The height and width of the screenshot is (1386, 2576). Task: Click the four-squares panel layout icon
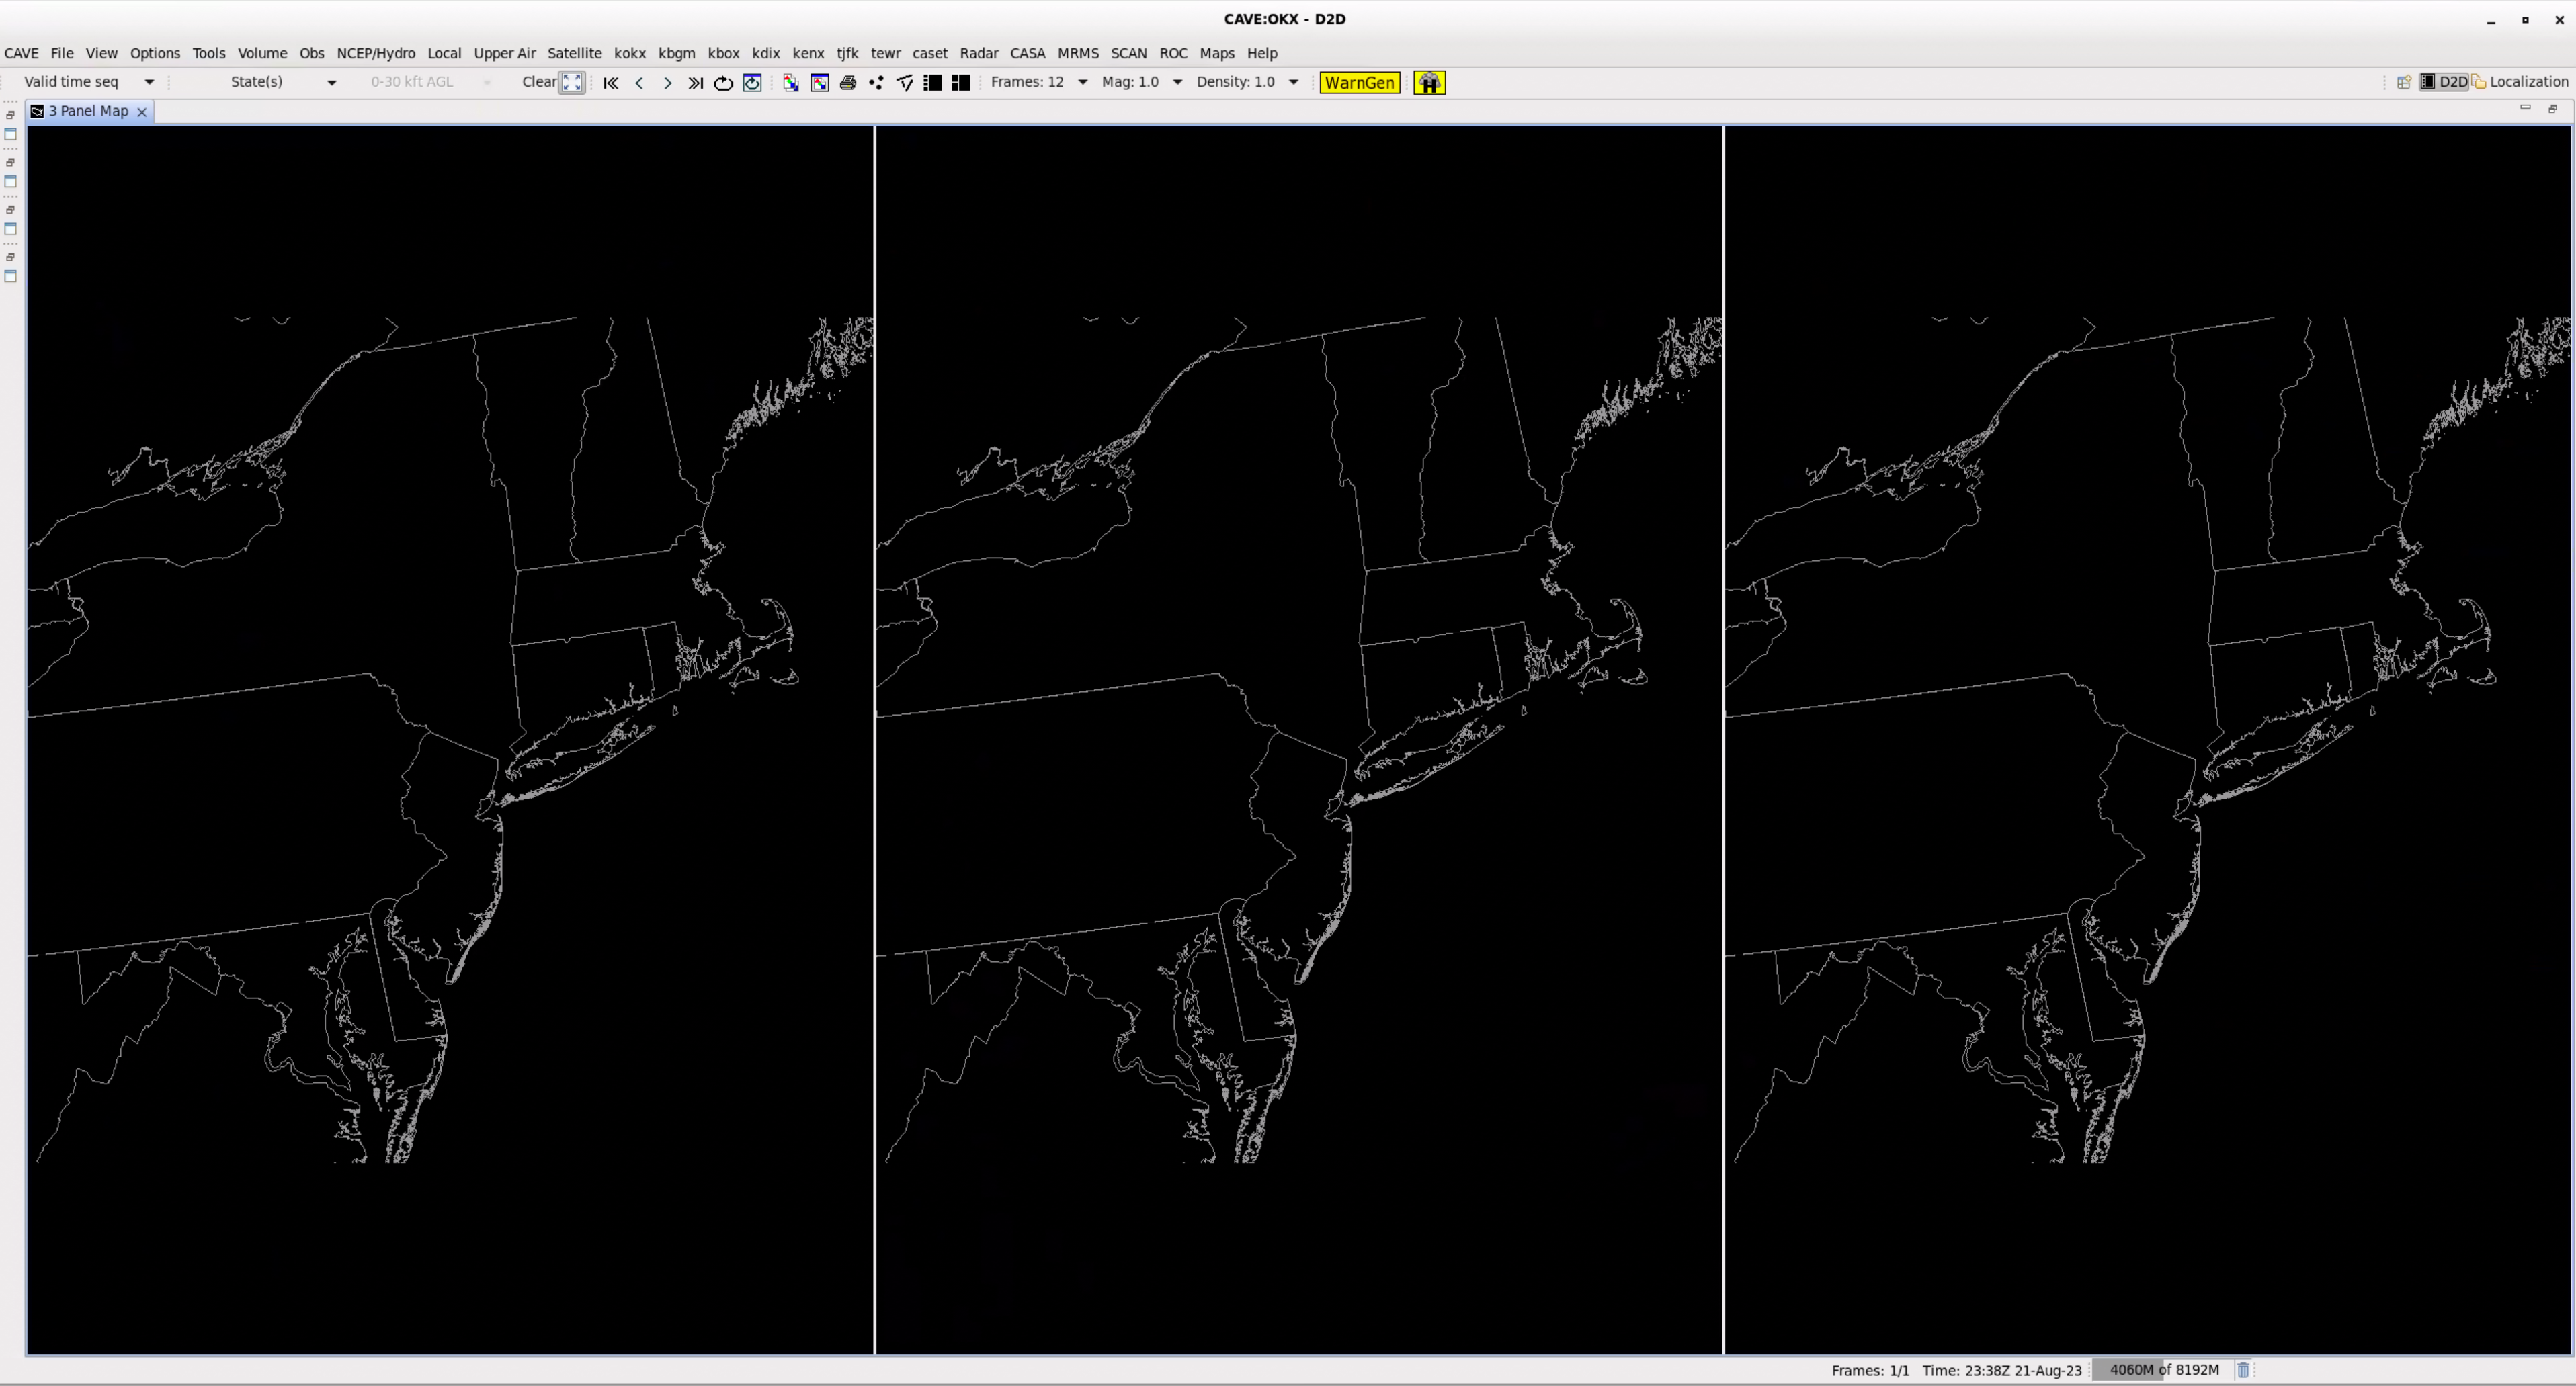(x=961, y=83)
